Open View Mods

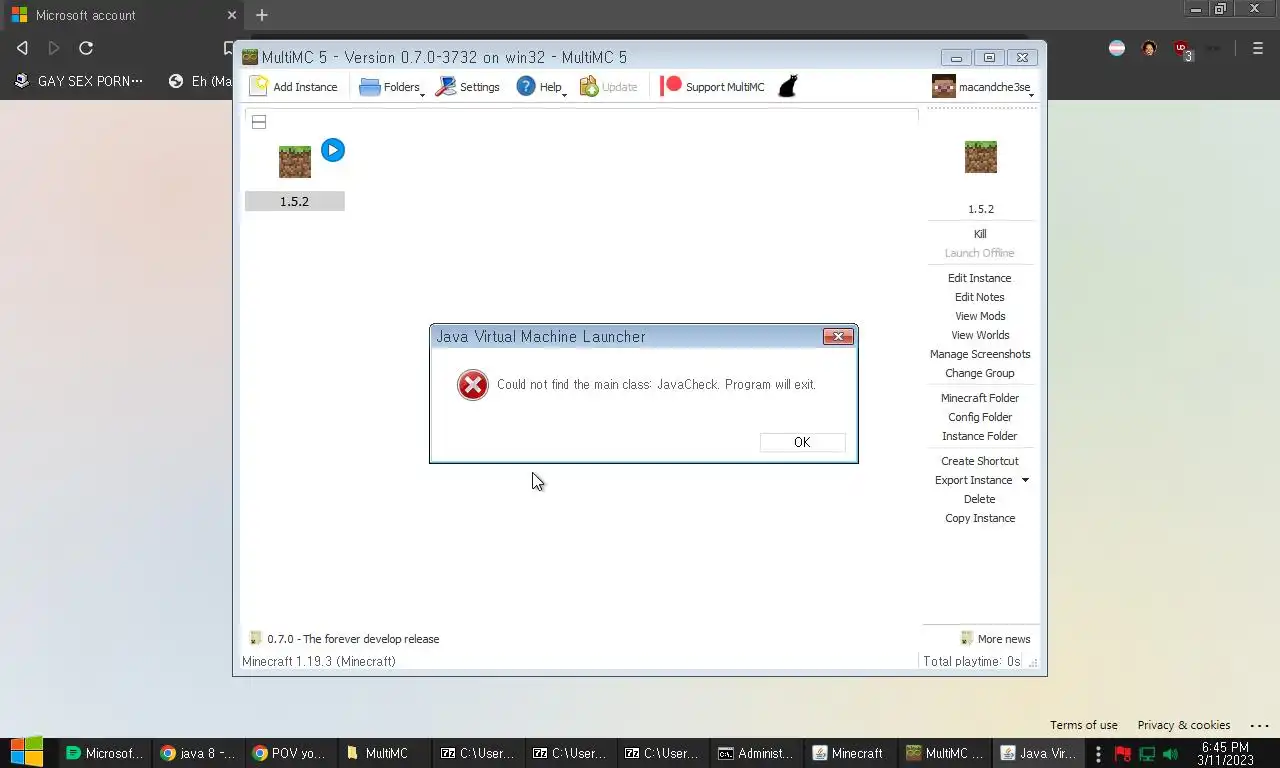[980, 316]
